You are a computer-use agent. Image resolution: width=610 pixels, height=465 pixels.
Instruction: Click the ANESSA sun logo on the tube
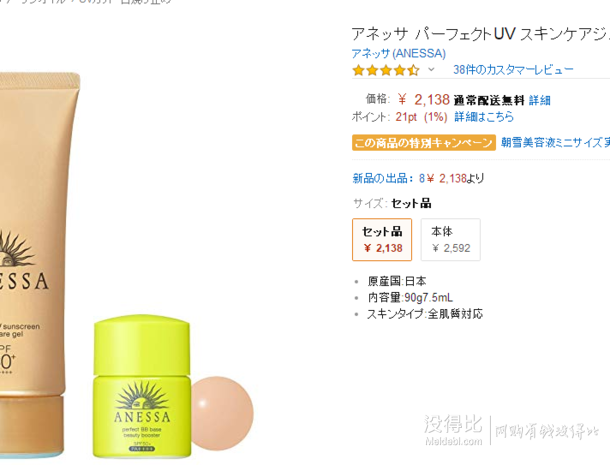(16, 249)
